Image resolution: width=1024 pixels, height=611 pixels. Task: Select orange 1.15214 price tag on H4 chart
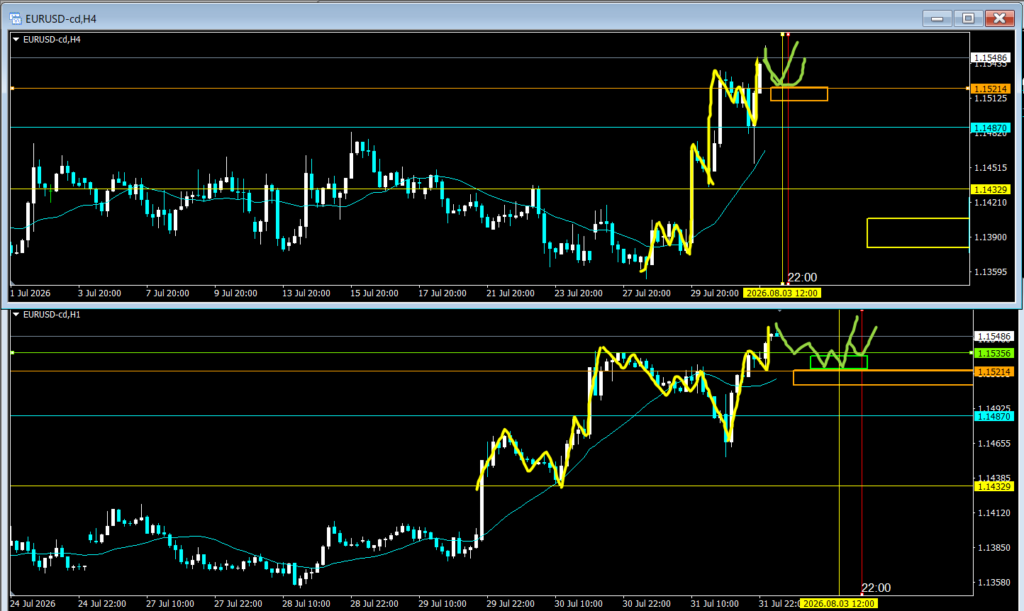point(990,89)
